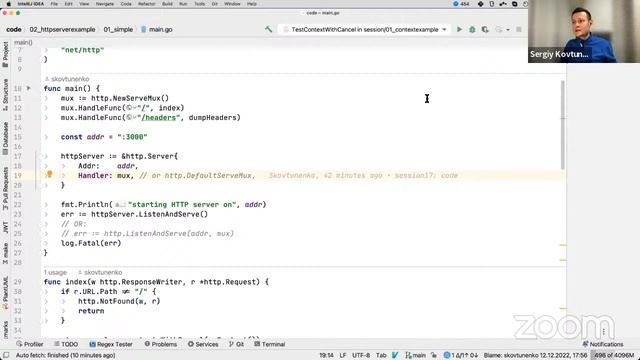Click the /headers route link in code
Viewport: 640px width, 360px height.
pos(159,118)
